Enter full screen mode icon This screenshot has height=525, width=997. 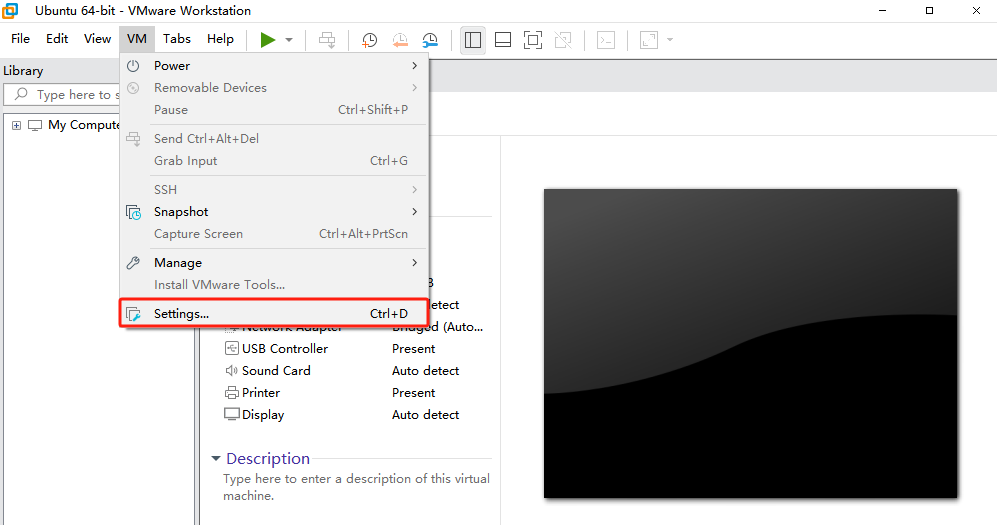tap(533, 40)
